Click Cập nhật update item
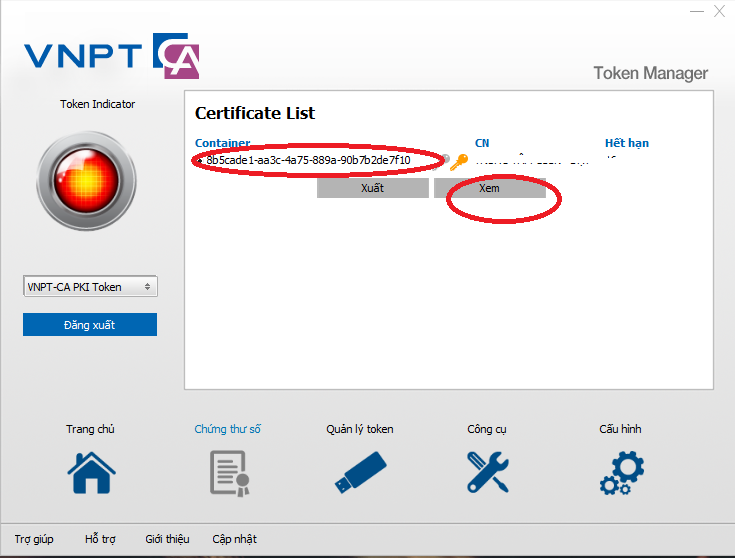The height and width of the screenshot is (558, 735). (x=234, y=539)
